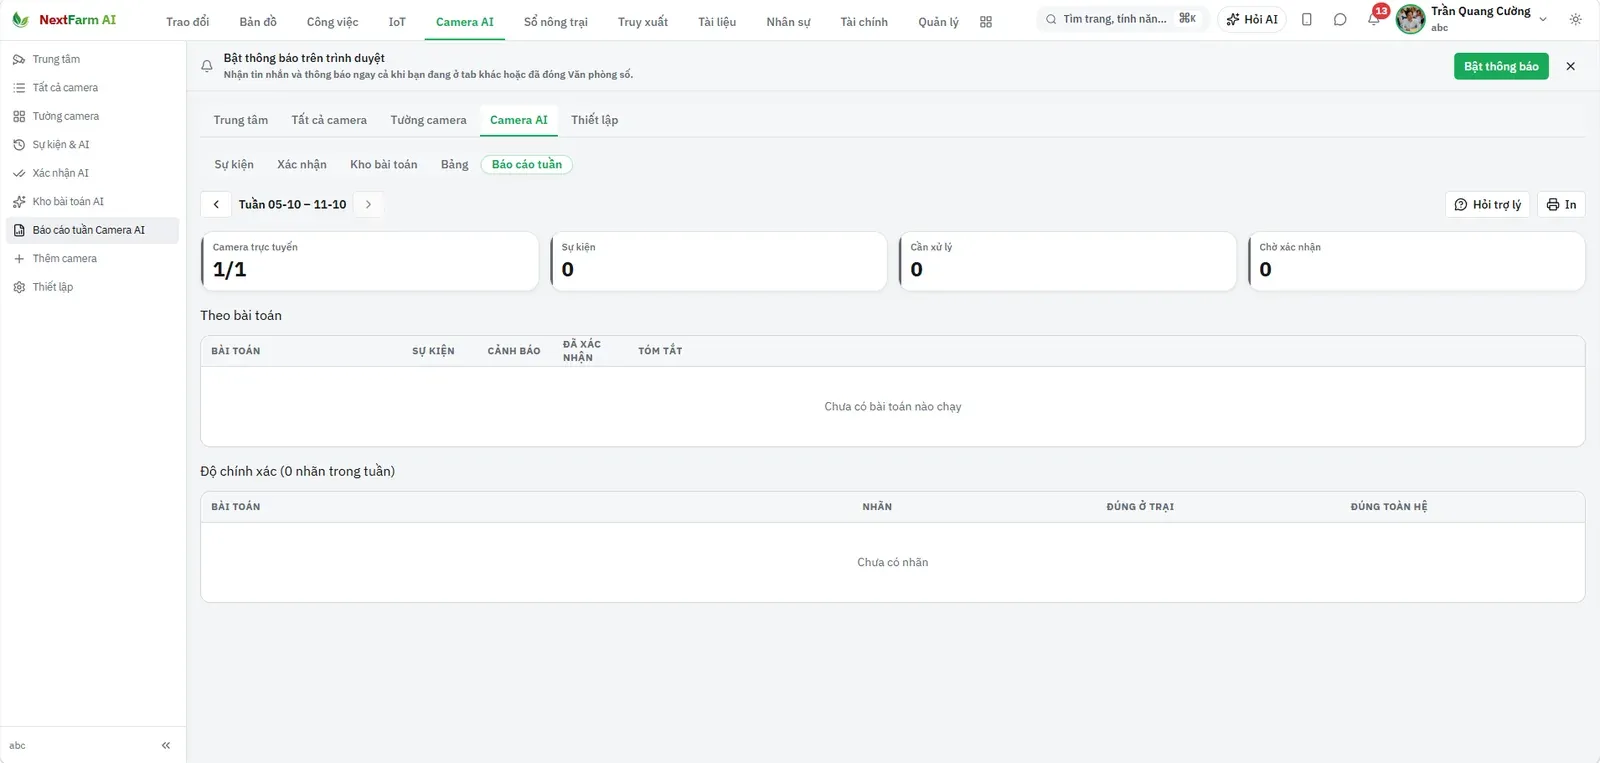Viewport: 1600px width, 763px height.
Task: Open the apps grid icon after Quản lý
Action: (986, 22)
